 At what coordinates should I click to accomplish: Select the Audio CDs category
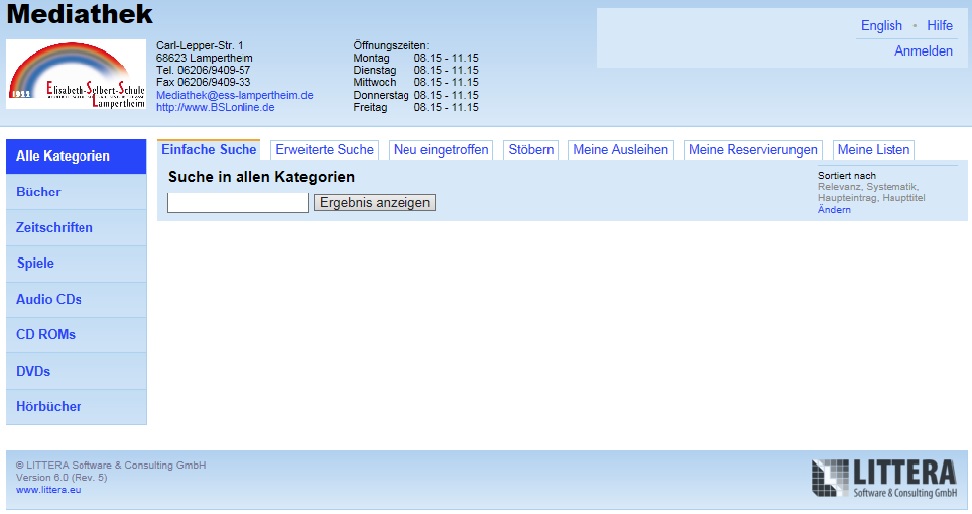(49, 300)
